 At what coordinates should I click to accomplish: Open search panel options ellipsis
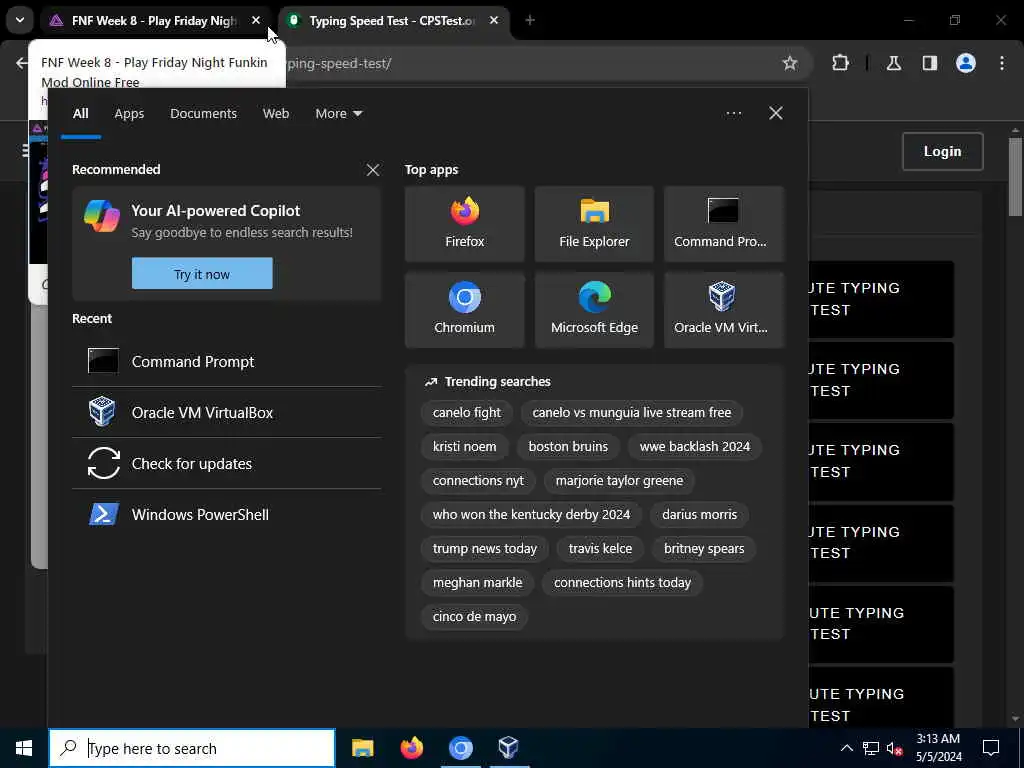tap(733, 113)
